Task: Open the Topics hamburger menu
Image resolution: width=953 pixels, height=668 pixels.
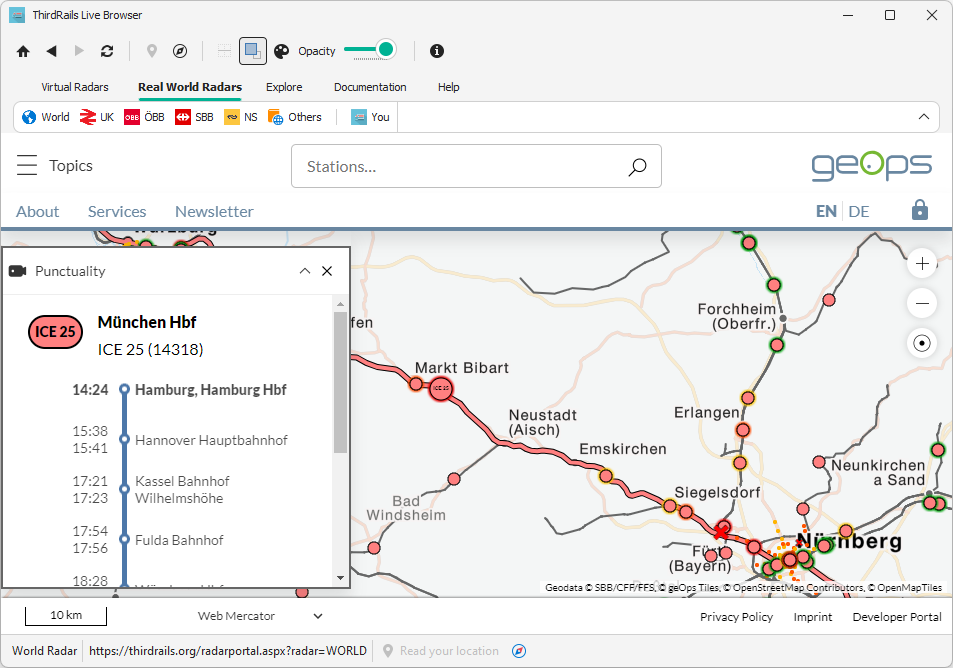Action: click(27, 165)
